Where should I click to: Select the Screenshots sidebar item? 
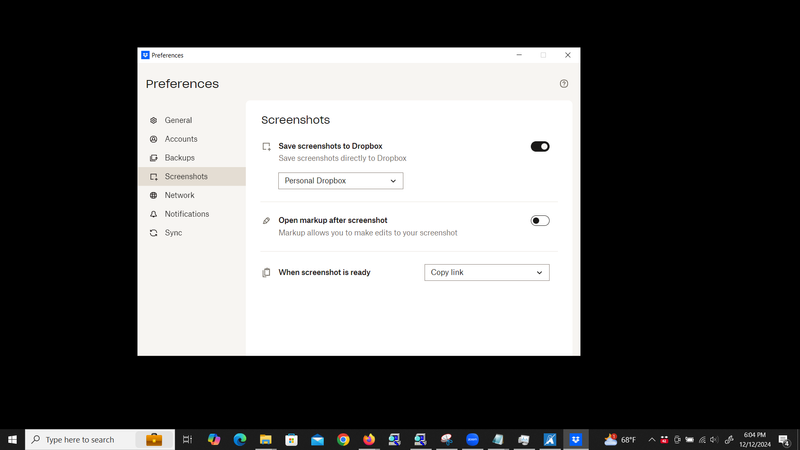pos(192,177)
